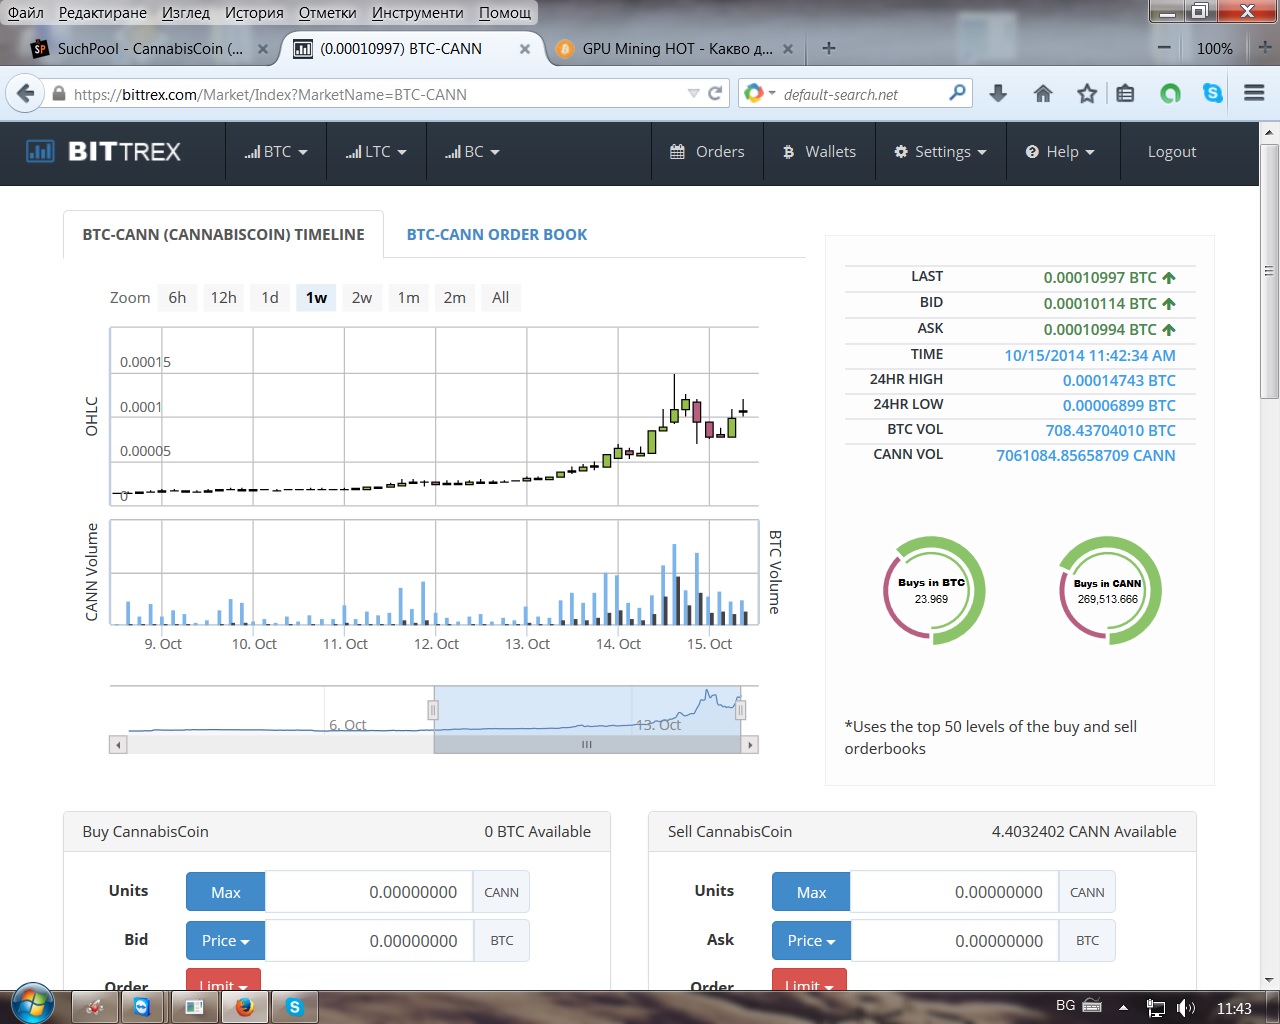This screenshot has height=1024, width=1280.
Task: Open the Файл menu
Action: click(x=26, y=13)
